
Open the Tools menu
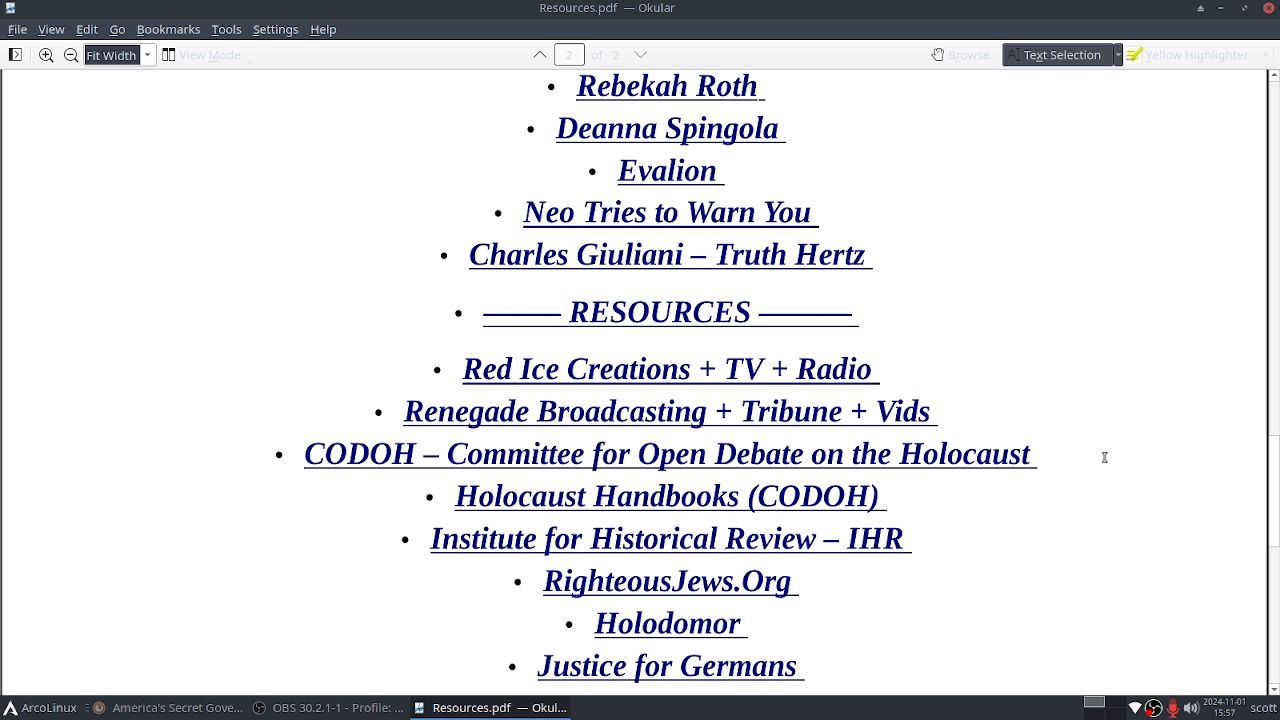tap(226, 30)
